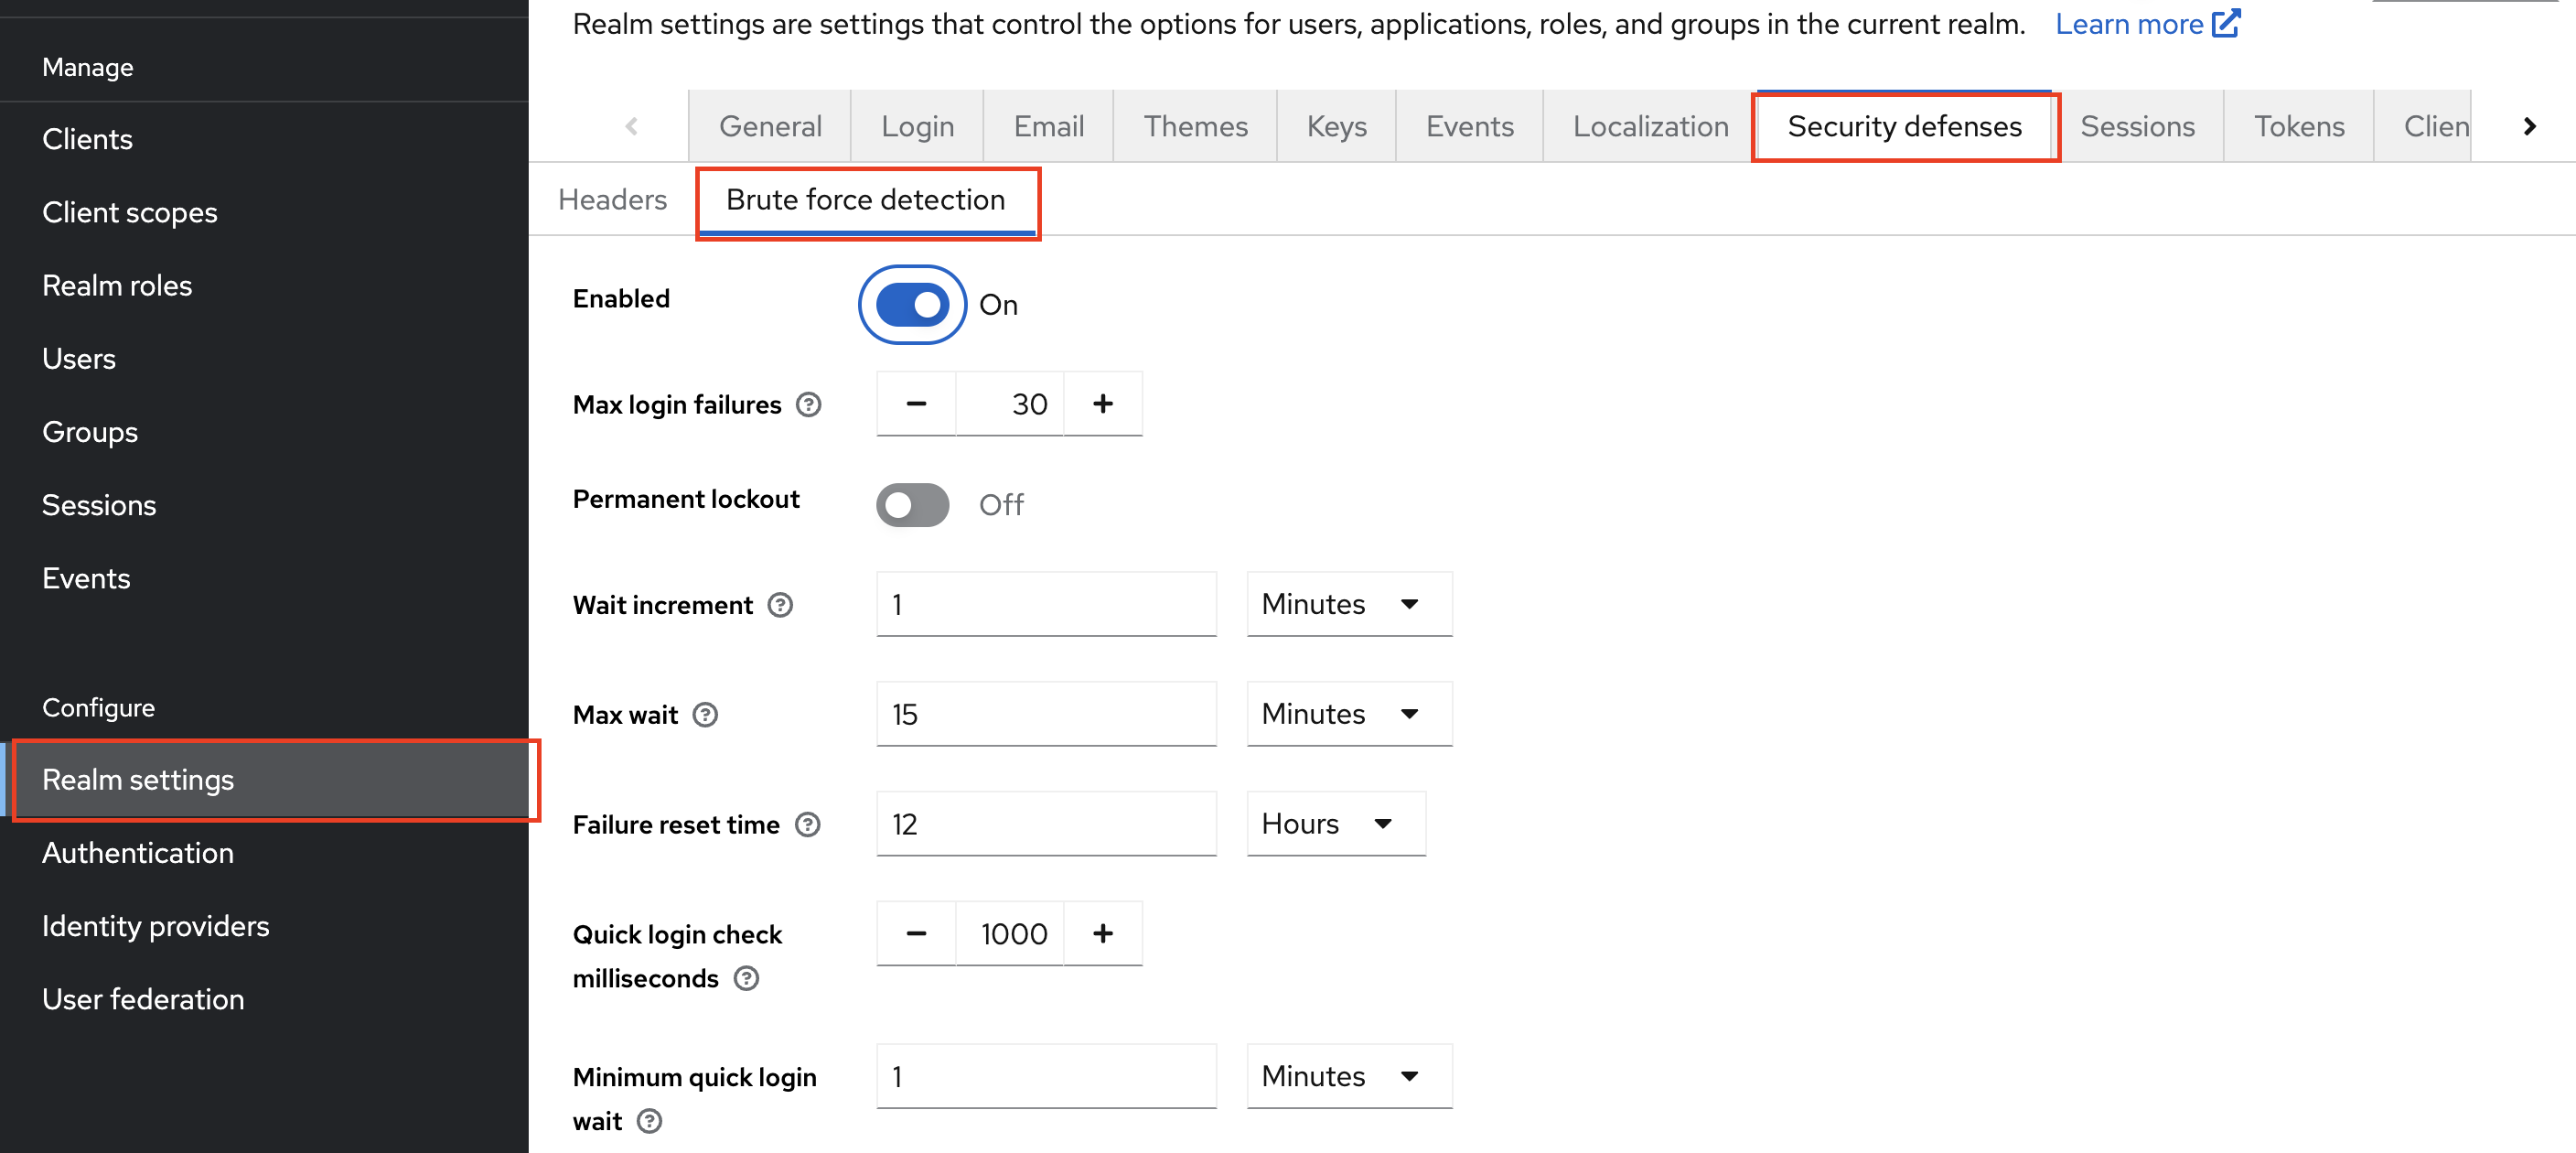Open Wait increment help icon

pyautogui.click(x=780, y=604)
